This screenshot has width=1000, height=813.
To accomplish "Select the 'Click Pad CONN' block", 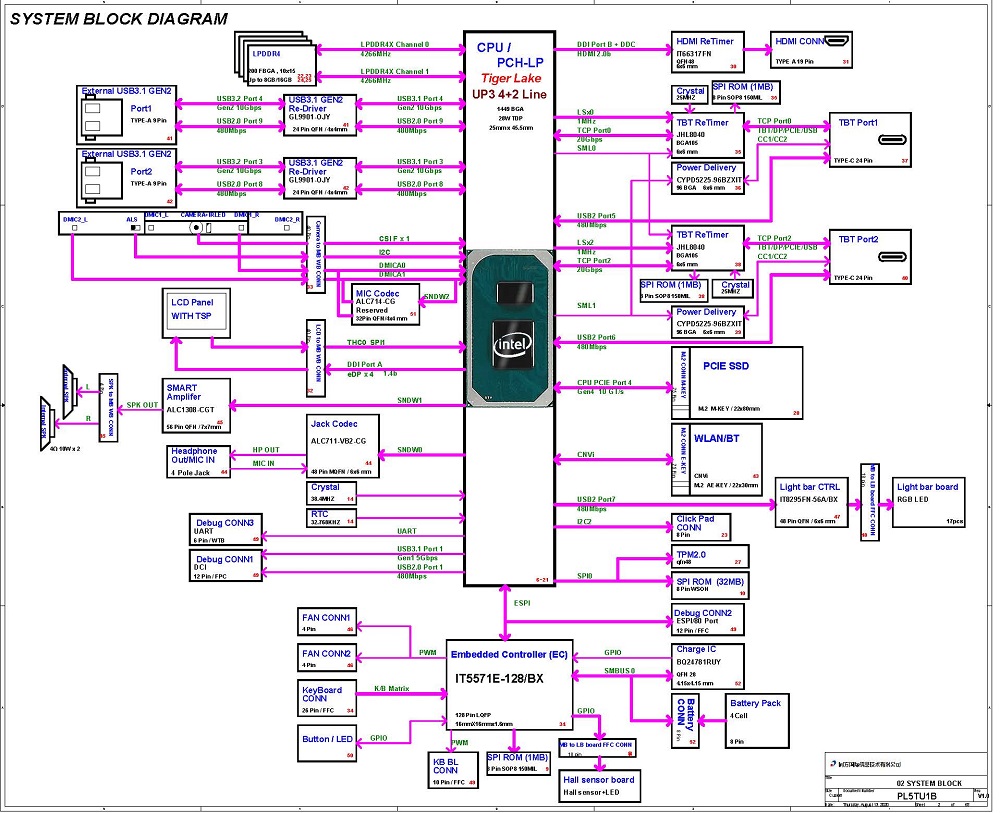I will (x=700, y=527).
